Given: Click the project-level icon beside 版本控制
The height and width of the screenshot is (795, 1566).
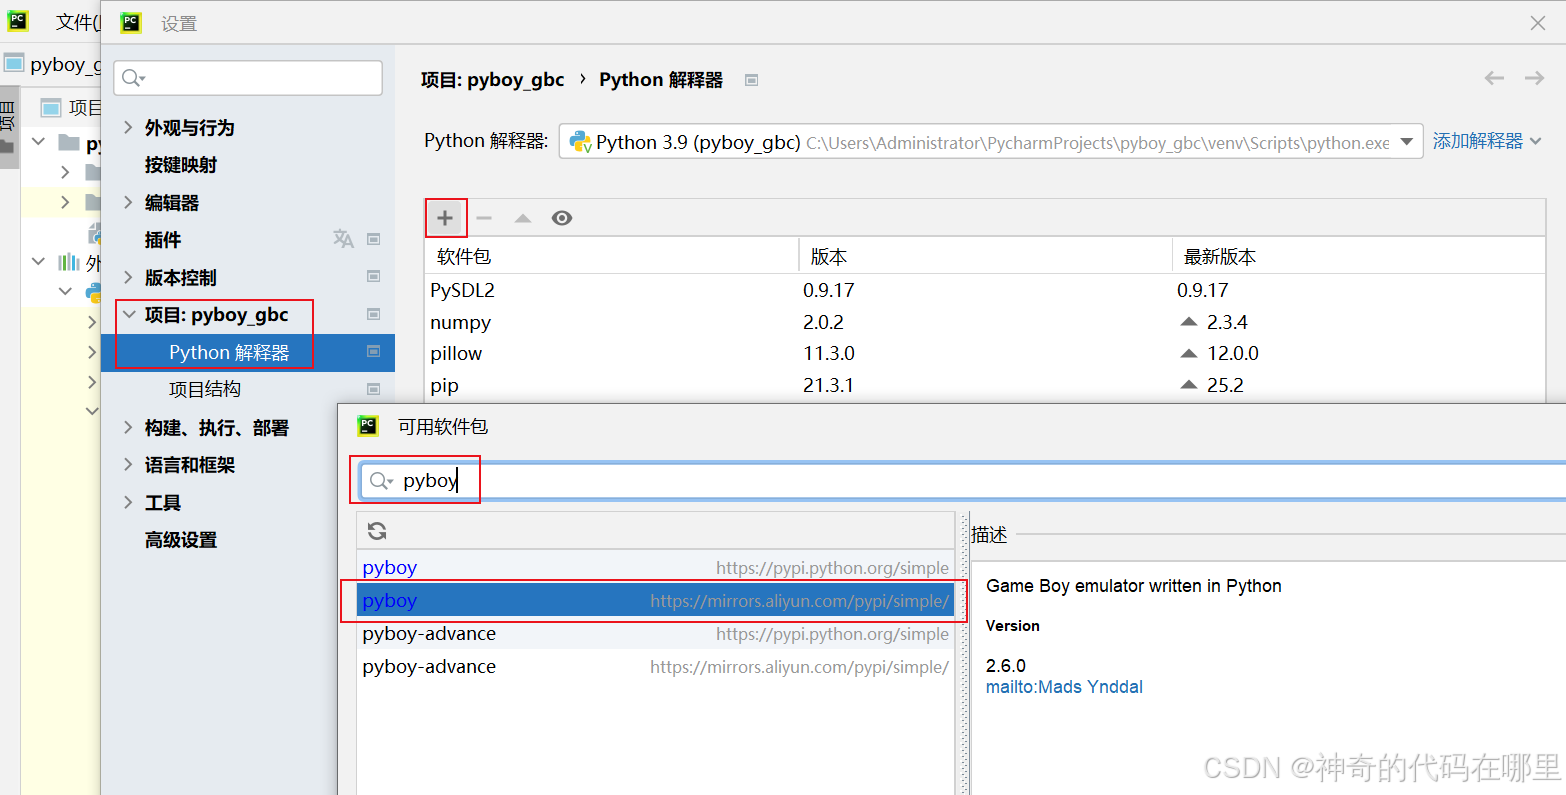Looking at the screenshot, I should coord(374,276).
